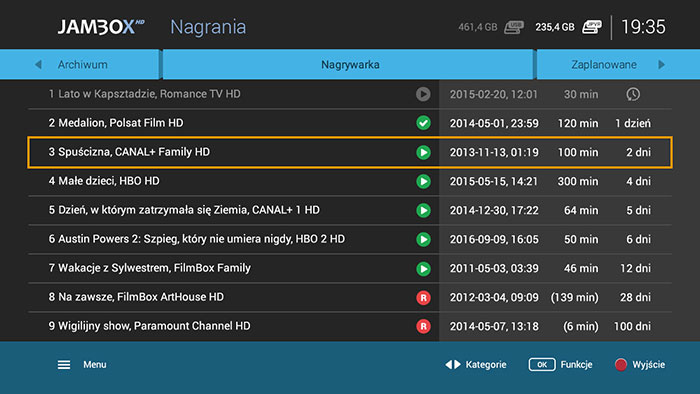Click the Kategorie left-right arrows icon
700x394 pixels.
tap(453, 365)
